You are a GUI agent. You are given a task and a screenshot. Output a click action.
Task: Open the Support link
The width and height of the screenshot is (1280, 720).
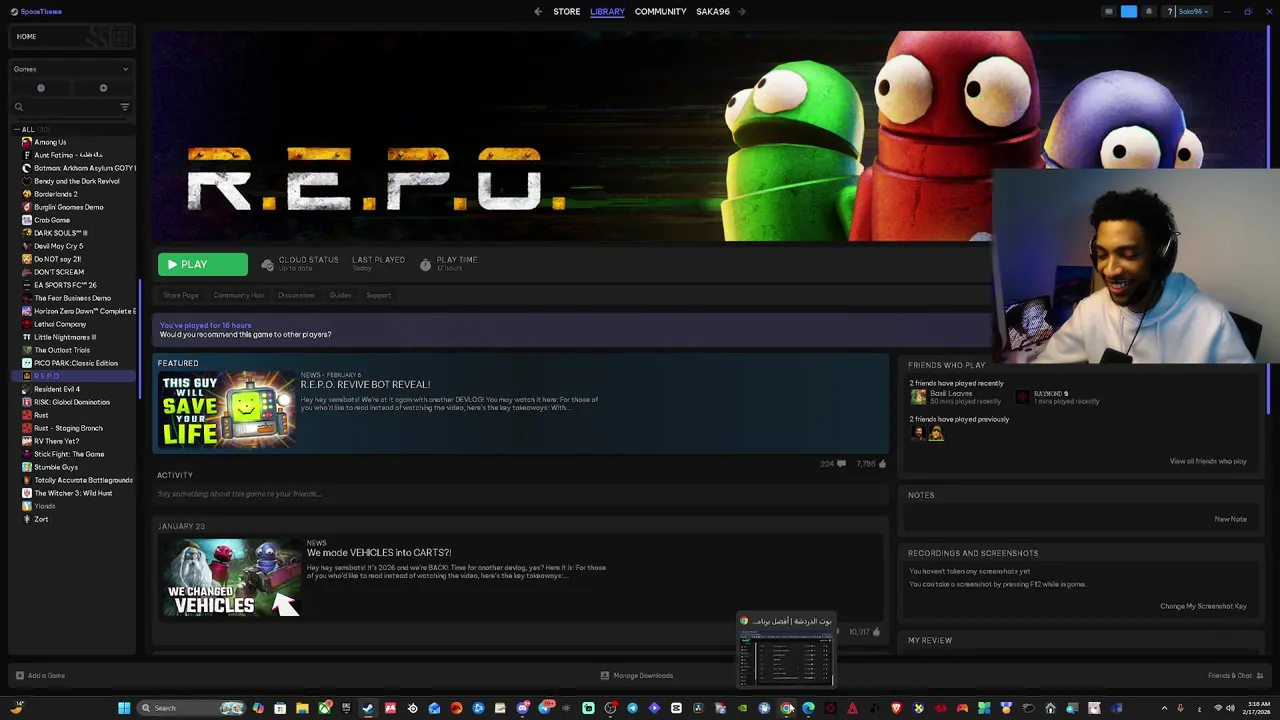(378, 295)
